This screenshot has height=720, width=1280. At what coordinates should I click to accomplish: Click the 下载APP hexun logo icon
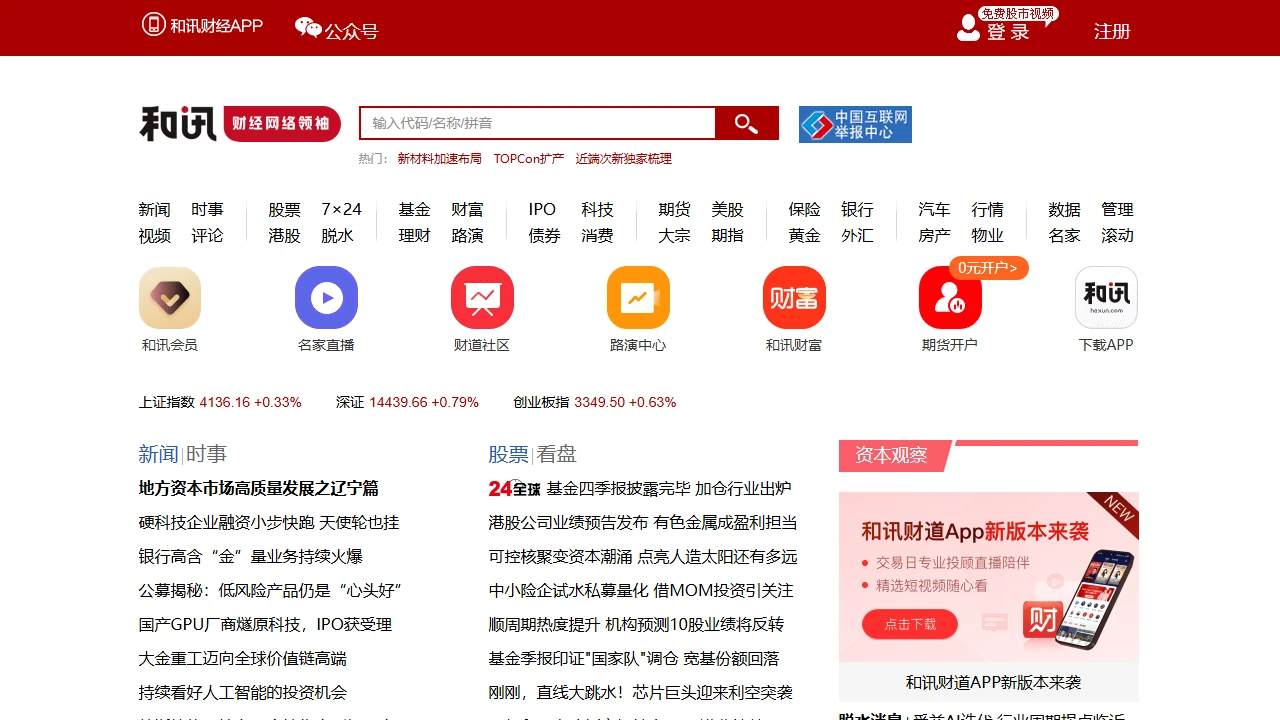(x=1105, y=297)
